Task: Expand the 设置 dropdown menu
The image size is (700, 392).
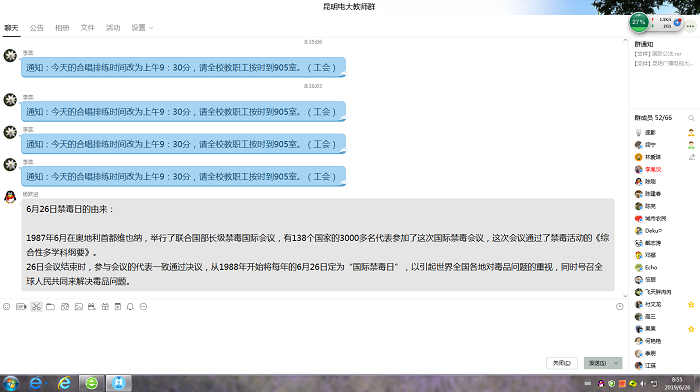Action: (x=142, y=28)
